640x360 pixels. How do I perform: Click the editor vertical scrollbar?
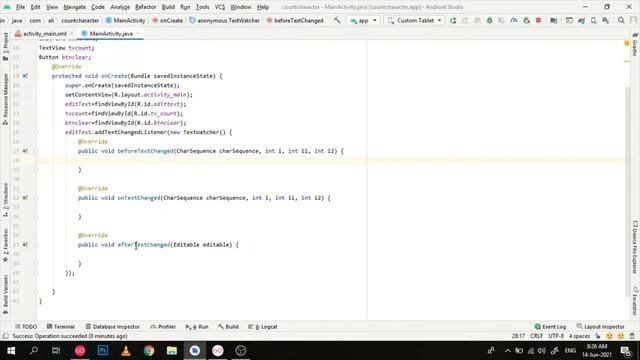(x=628, y=192)
